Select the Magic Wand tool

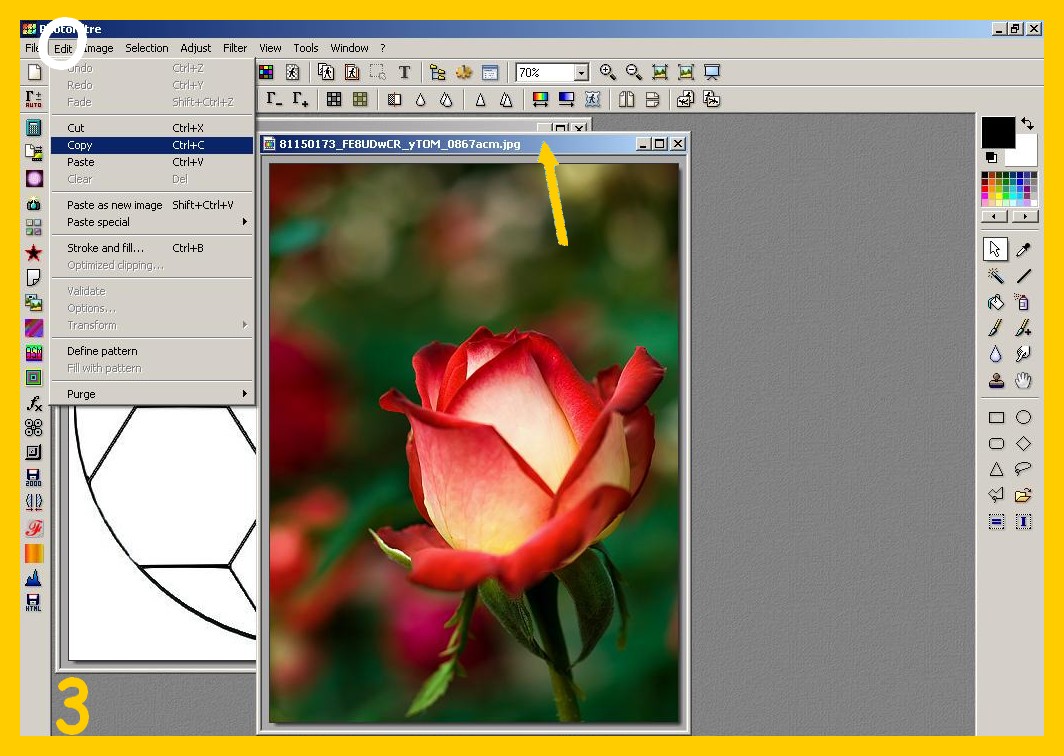(996, 276)
